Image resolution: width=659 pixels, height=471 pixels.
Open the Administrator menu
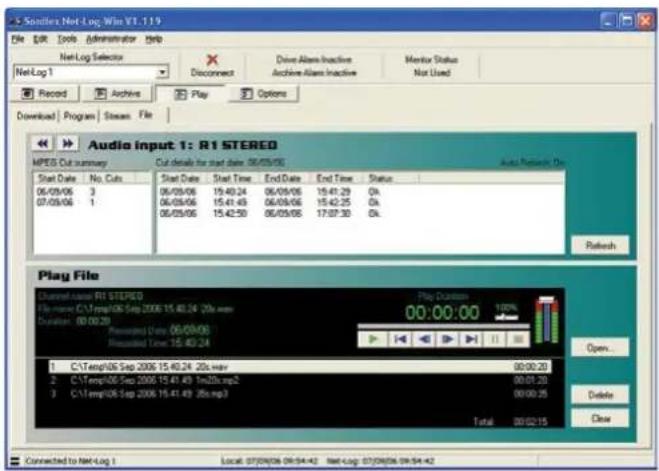coord(111,39)
